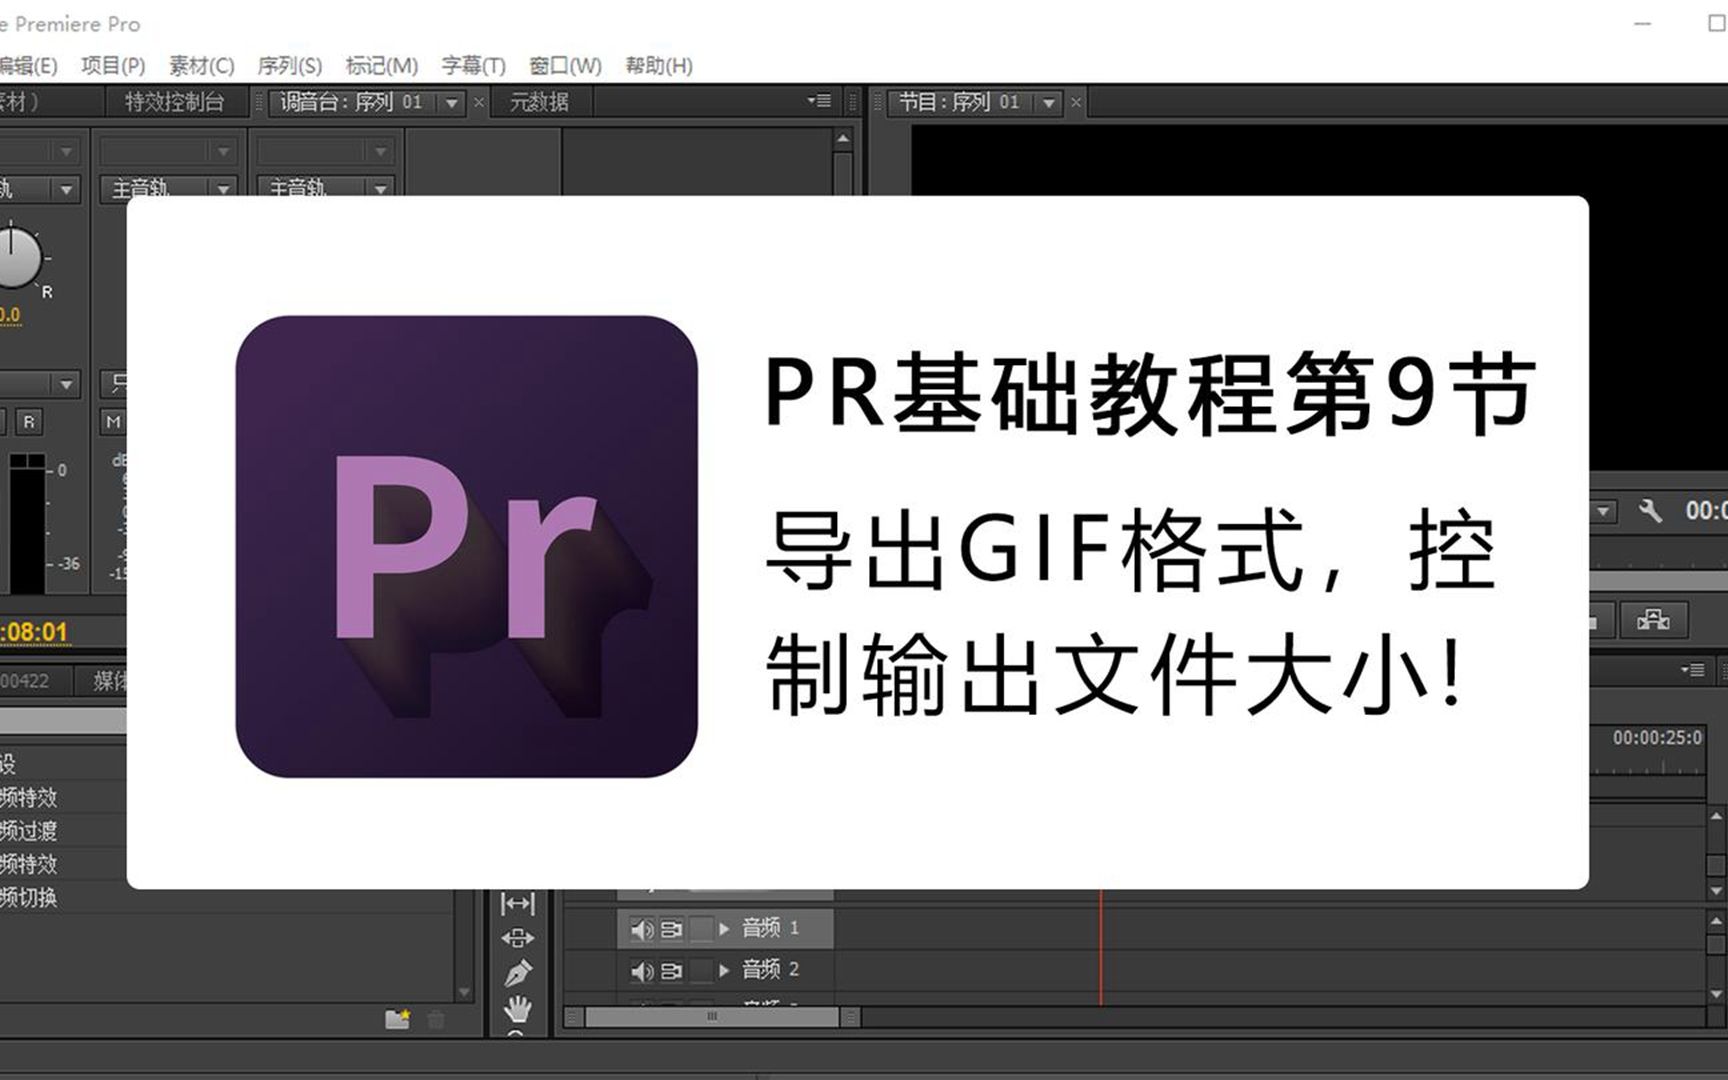Create a new custom bin in effects

click(x=397, y=1019)
